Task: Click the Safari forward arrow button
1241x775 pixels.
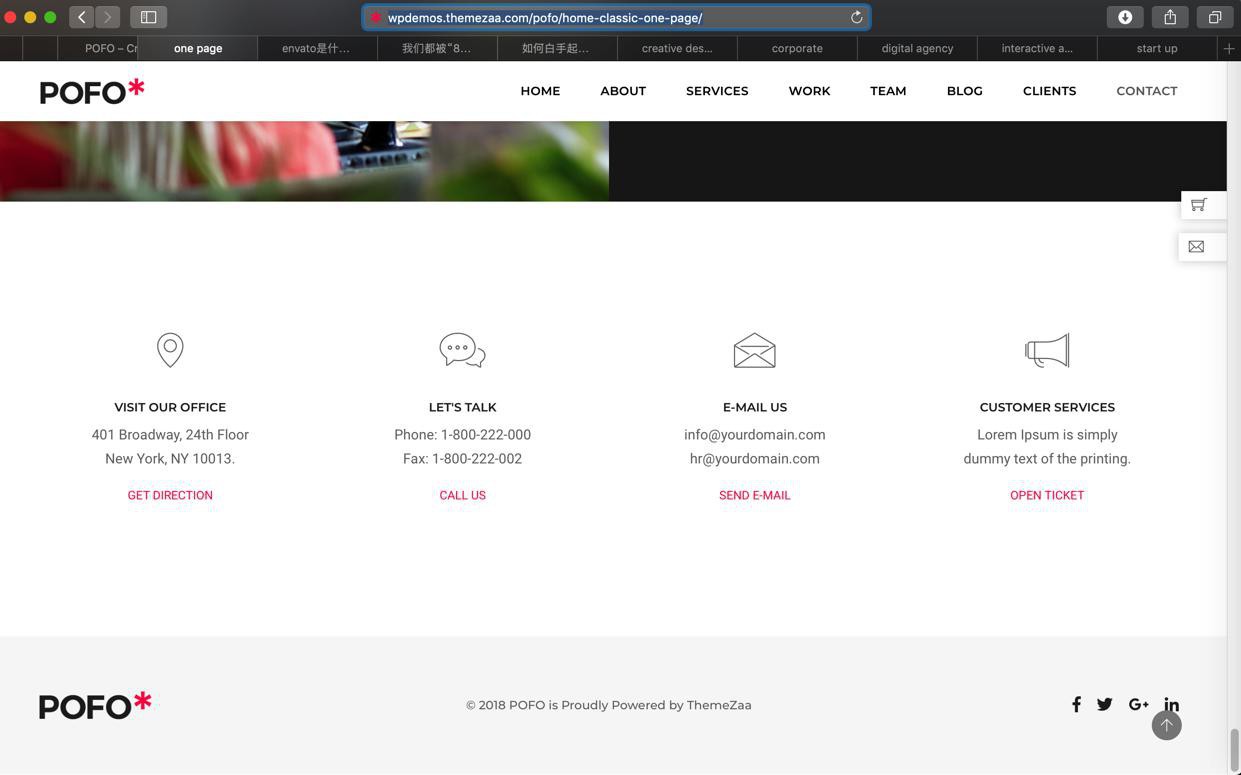Action: point(108,17)
